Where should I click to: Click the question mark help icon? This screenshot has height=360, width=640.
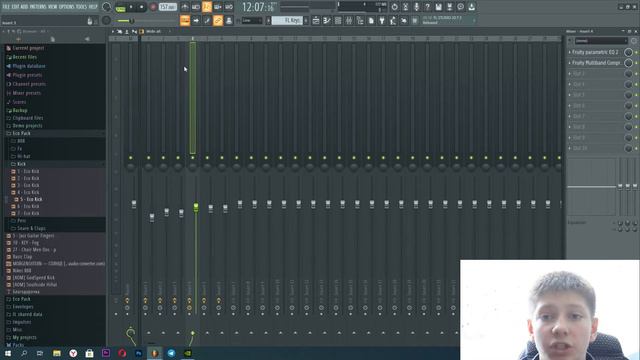[x=427, y=7]
